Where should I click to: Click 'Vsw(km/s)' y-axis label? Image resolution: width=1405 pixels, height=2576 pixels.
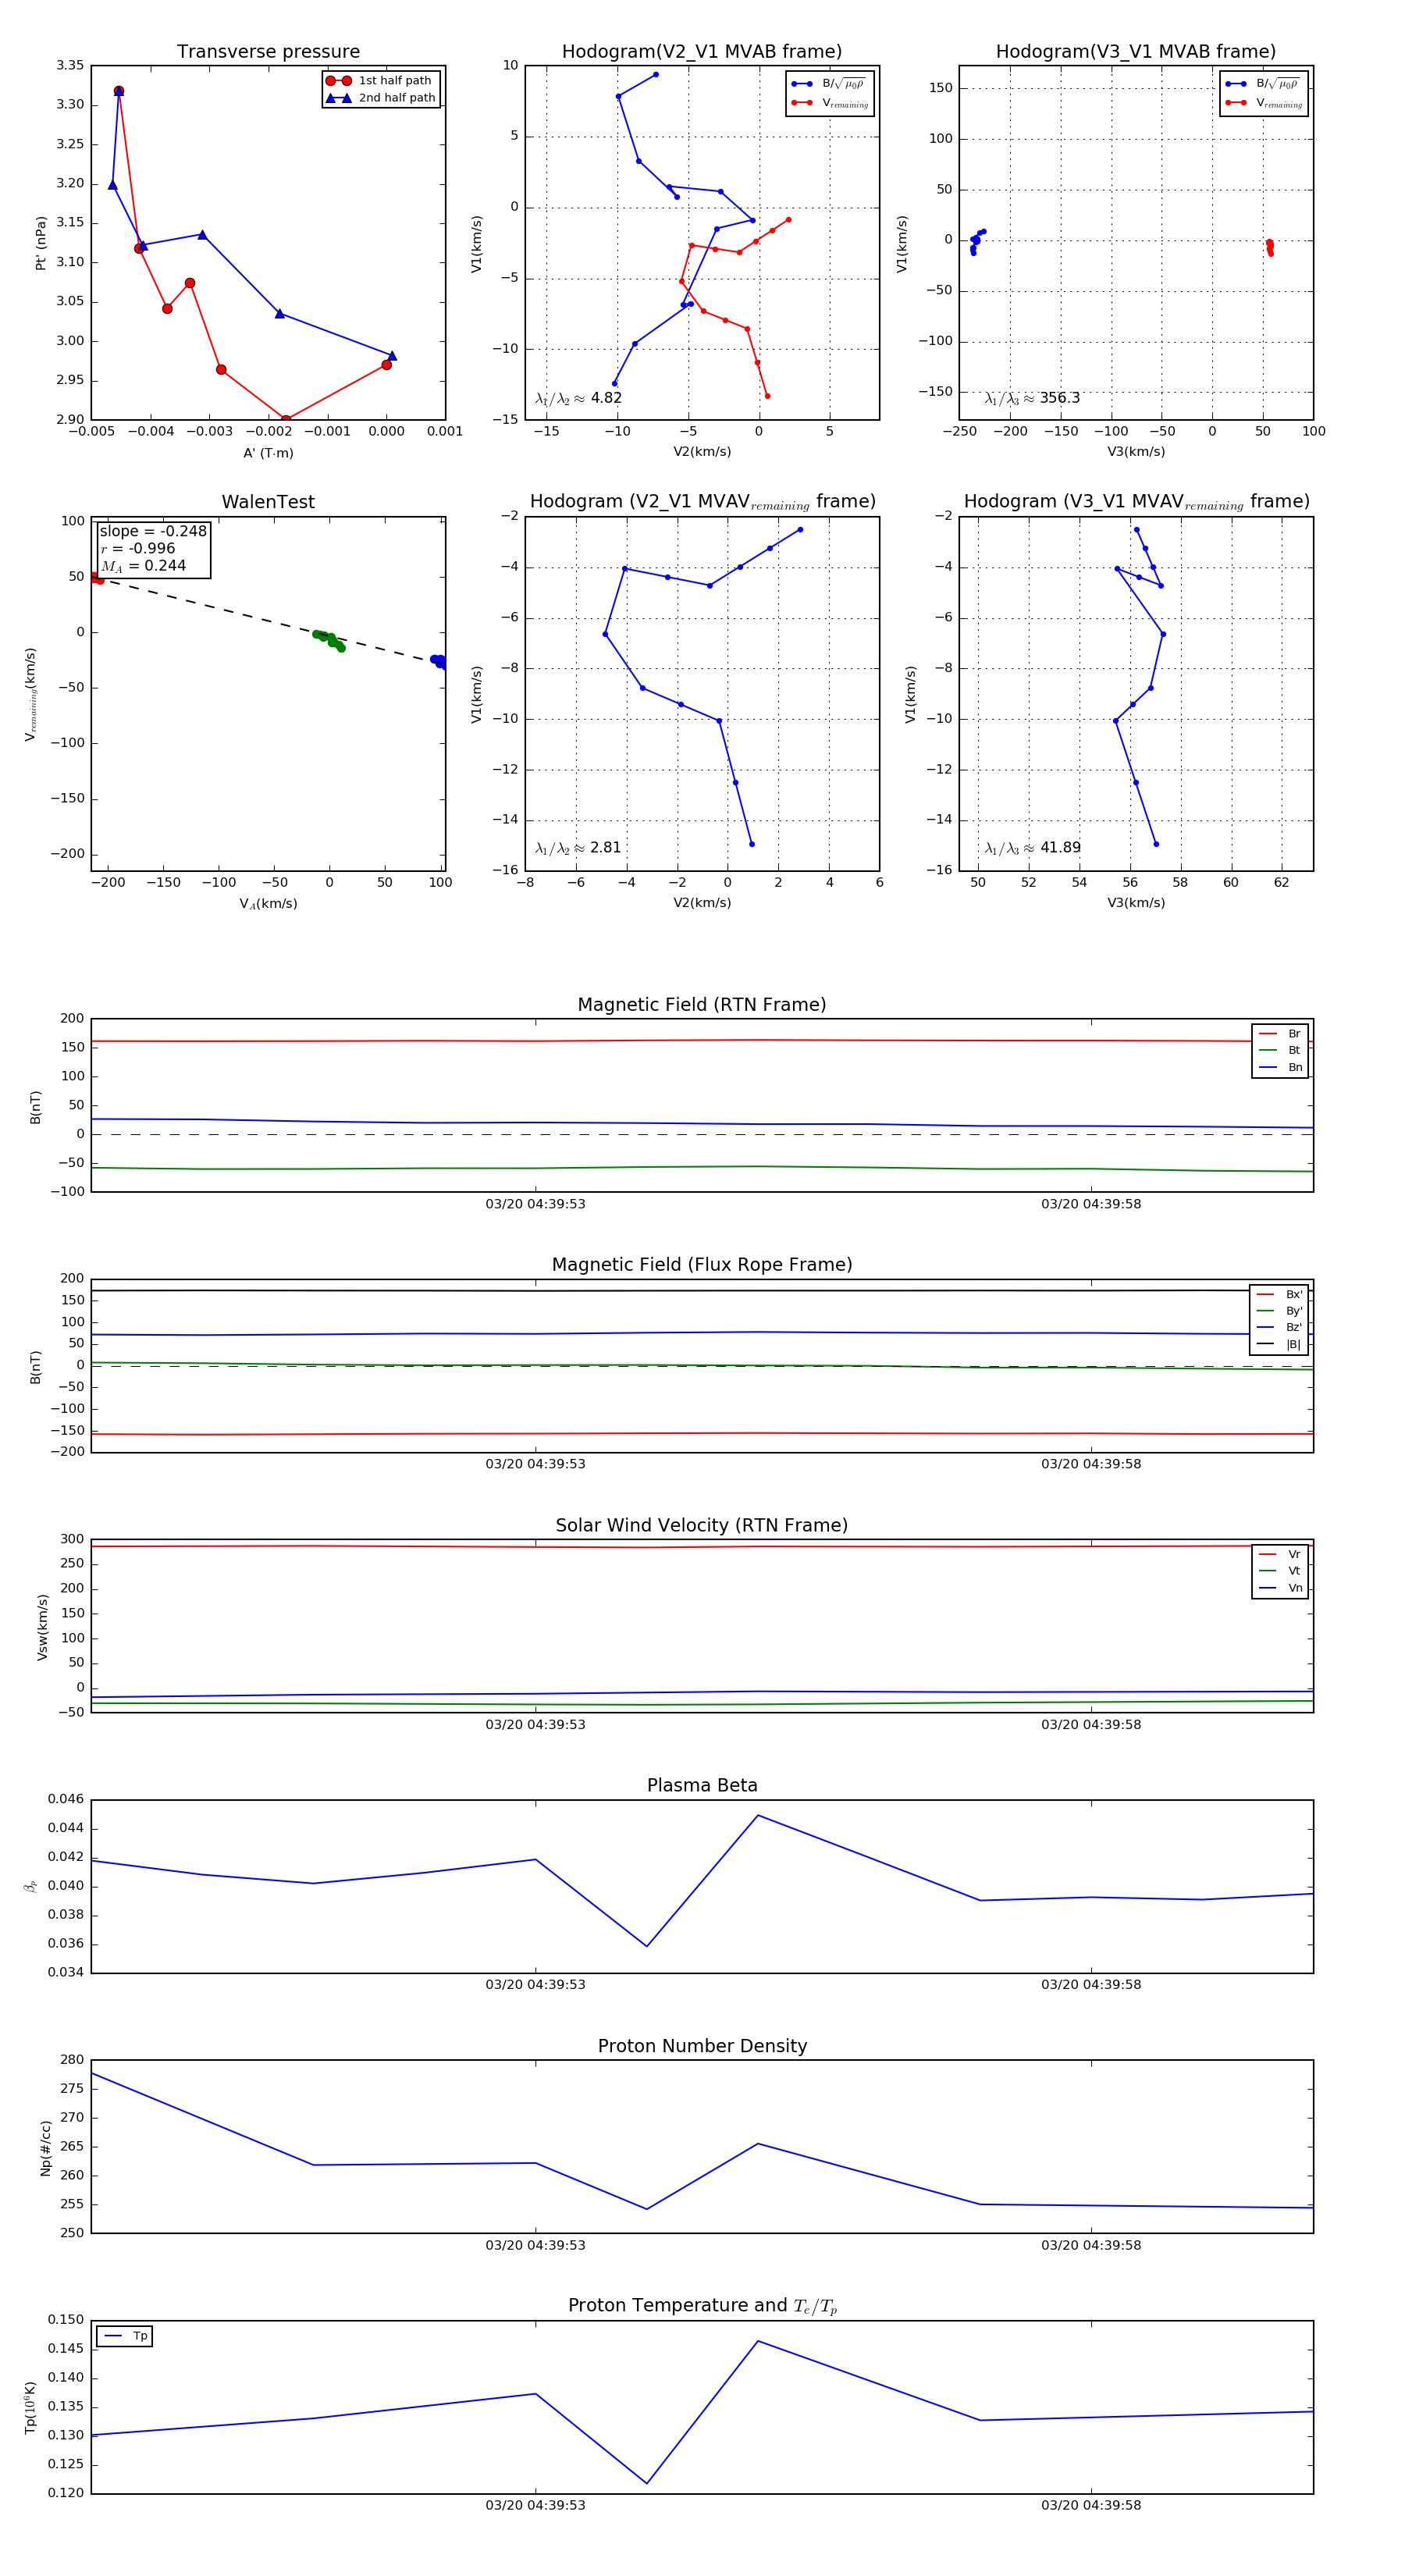coord(42,1627)
